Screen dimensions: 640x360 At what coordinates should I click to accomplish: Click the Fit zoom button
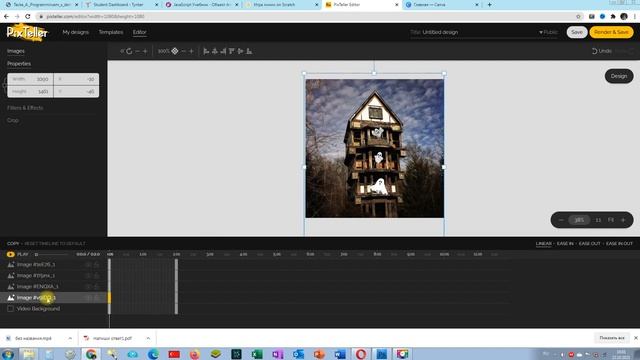(x=611, y=220)
